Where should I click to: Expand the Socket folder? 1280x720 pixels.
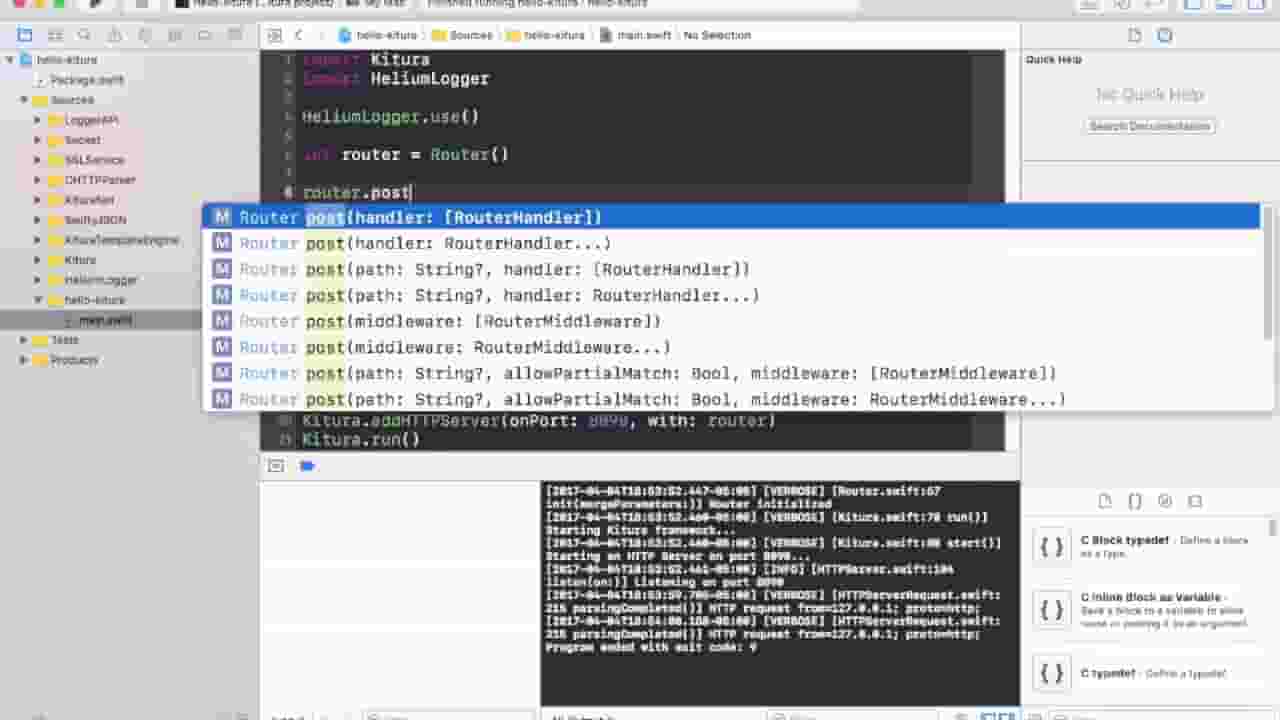click(38, 140)
